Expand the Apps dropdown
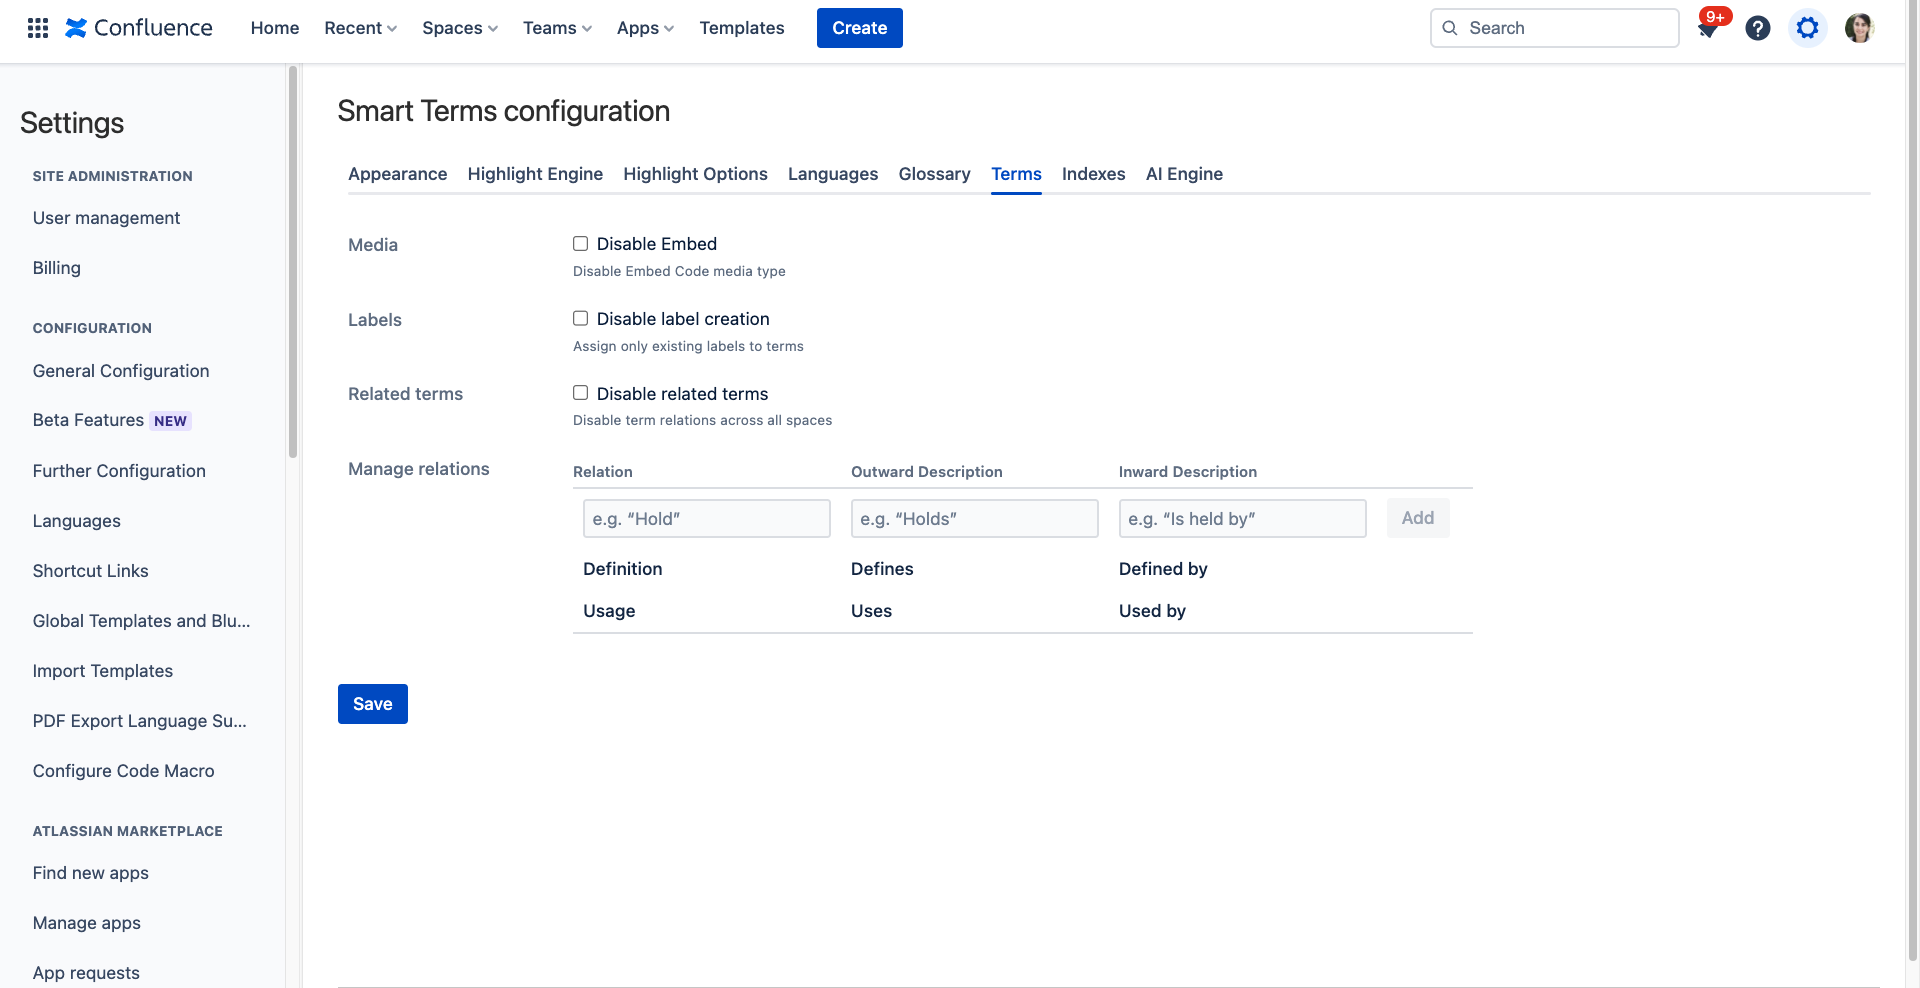 (644, 28)
